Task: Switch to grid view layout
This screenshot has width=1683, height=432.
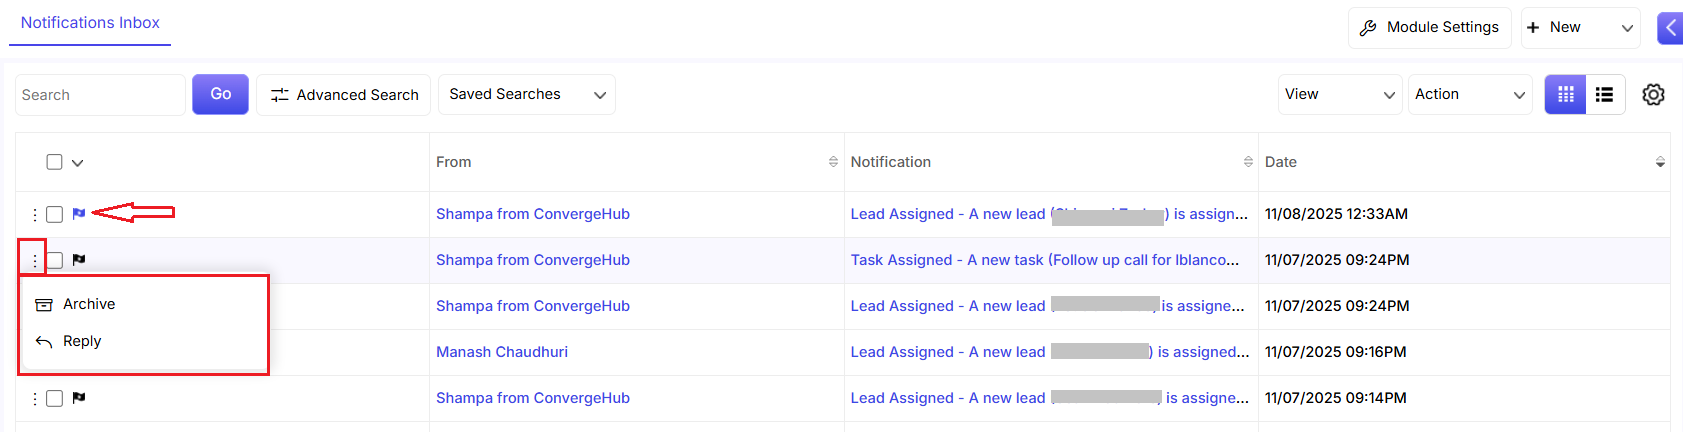Action: (x=1565, y=95)
